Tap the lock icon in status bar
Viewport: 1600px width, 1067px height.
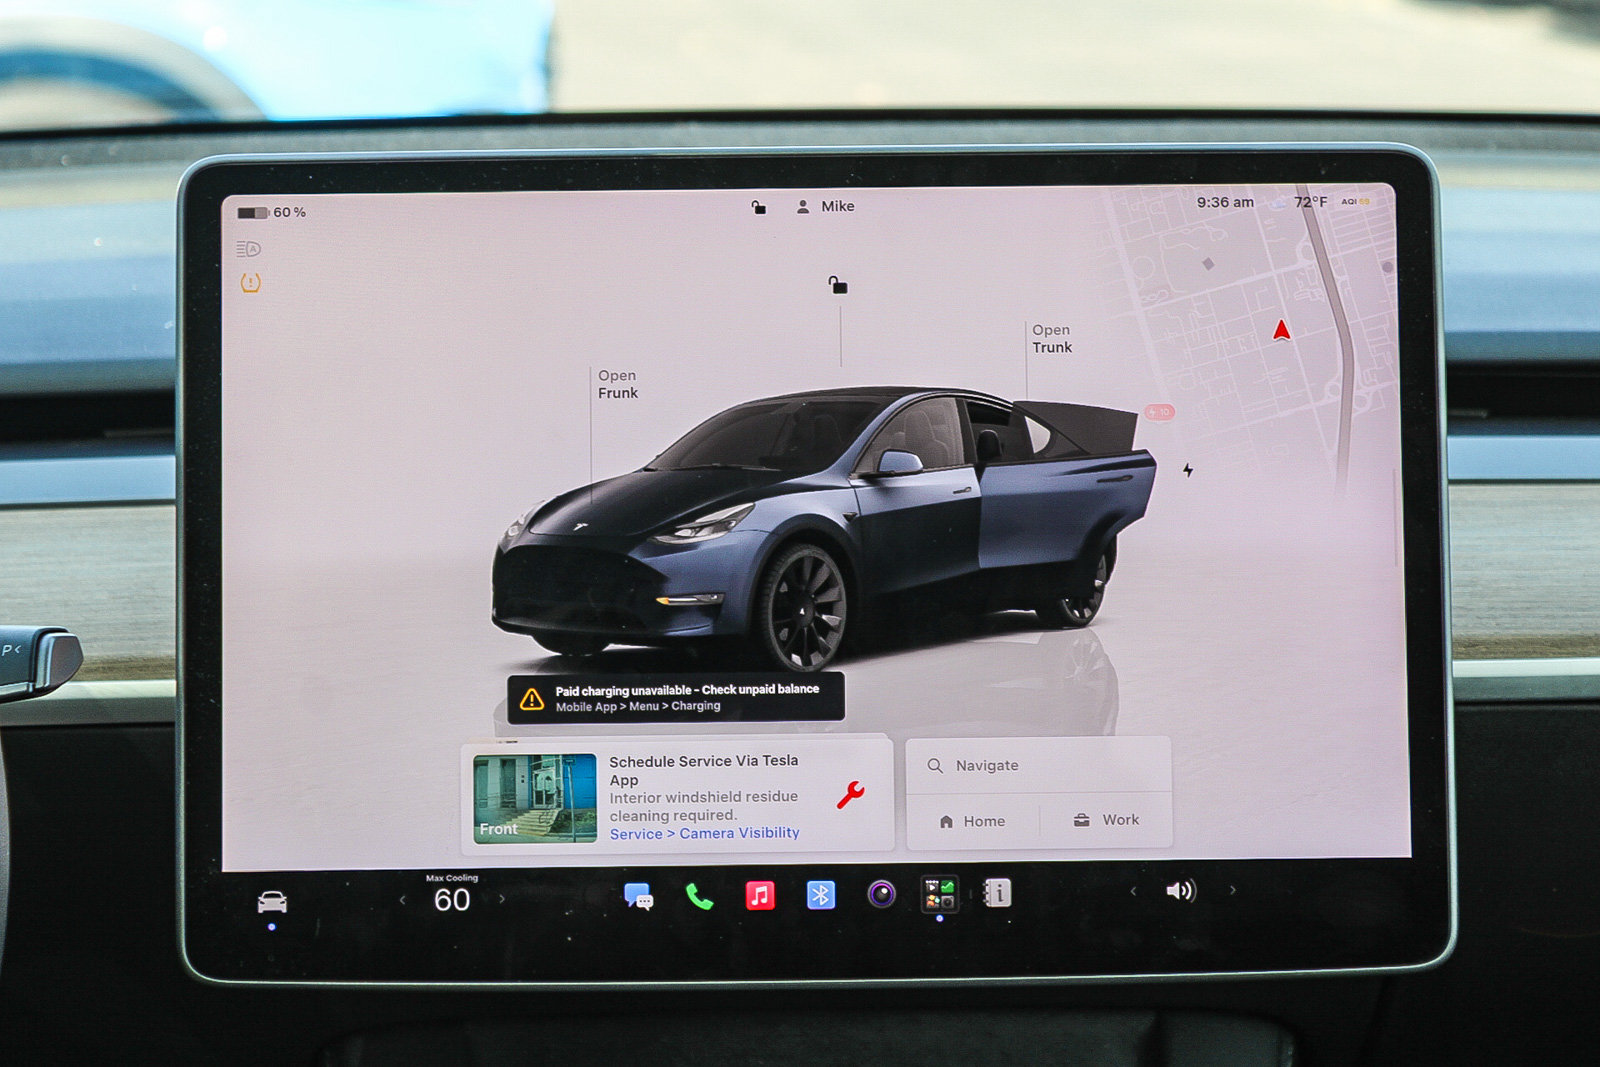[x=759, y=207]
